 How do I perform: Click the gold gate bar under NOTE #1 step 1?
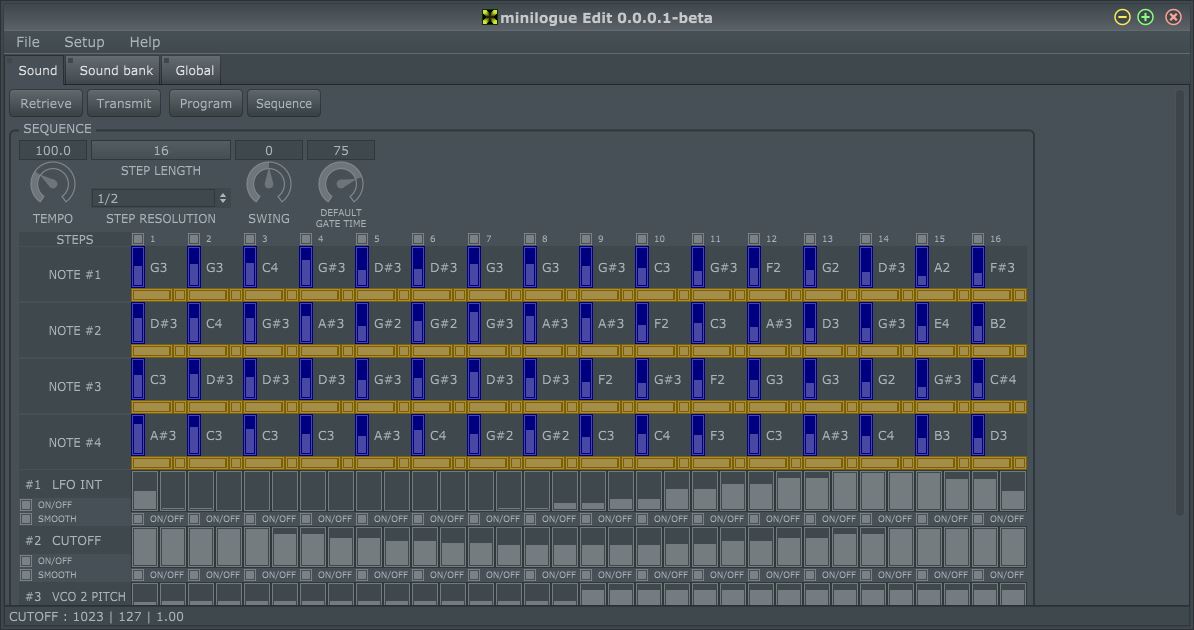[x=152, y=295]
